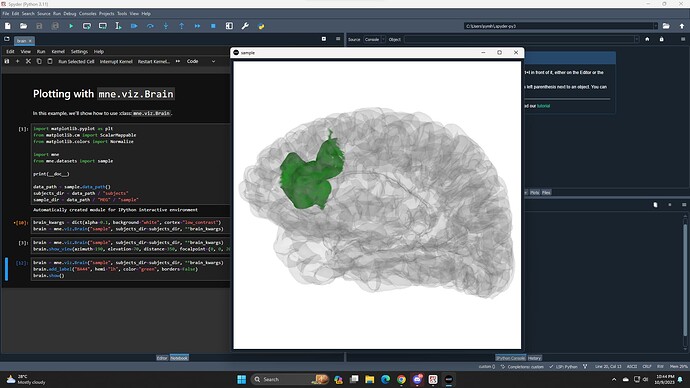Open the Consoles menu
Image resolution: width=690 pixels, height=388 pixels.
(x=88, y=14)
